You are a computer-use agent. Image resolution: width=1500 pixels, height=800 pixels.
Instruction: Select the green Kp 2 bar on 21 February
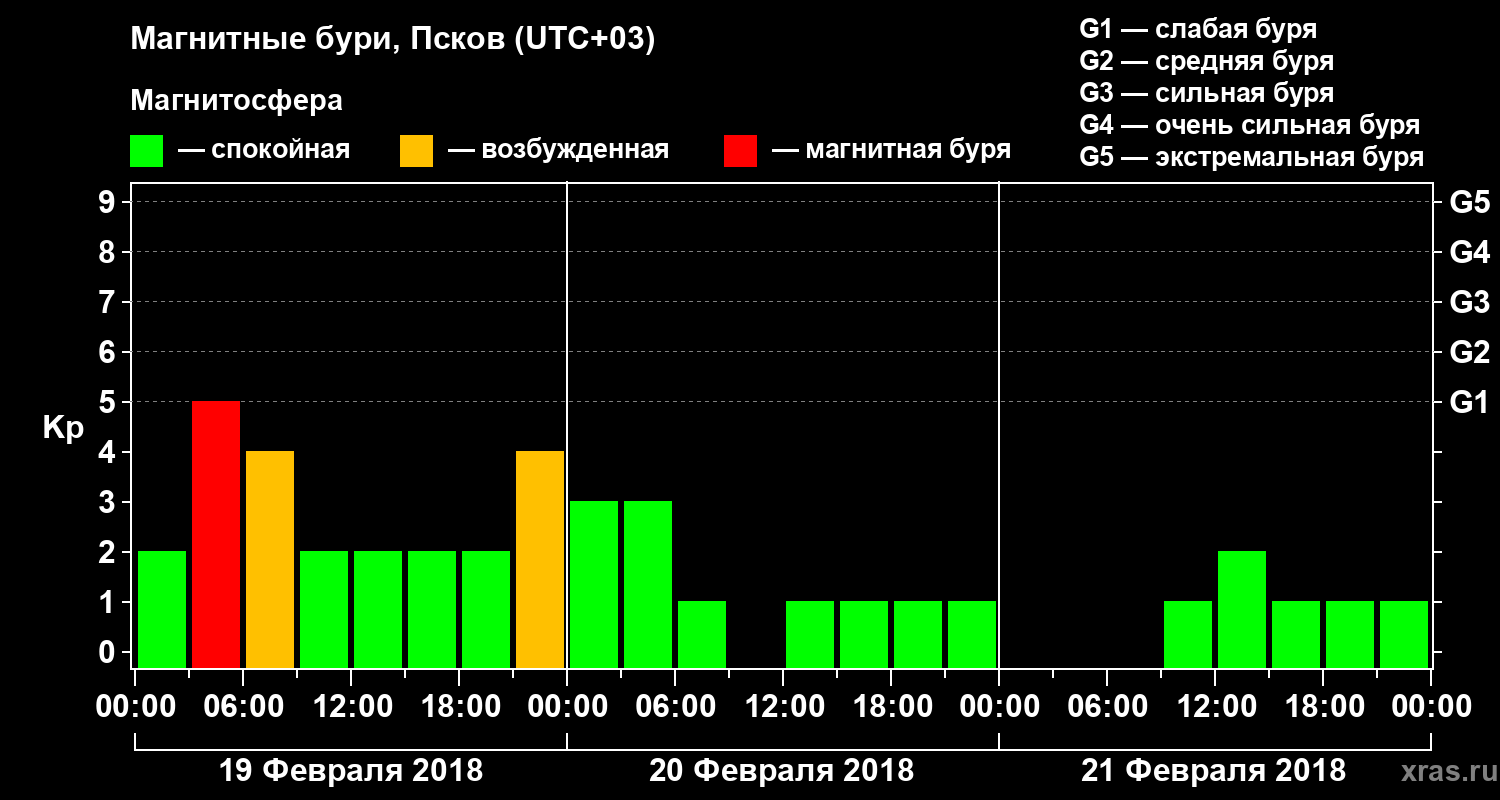coord(1242,609)
